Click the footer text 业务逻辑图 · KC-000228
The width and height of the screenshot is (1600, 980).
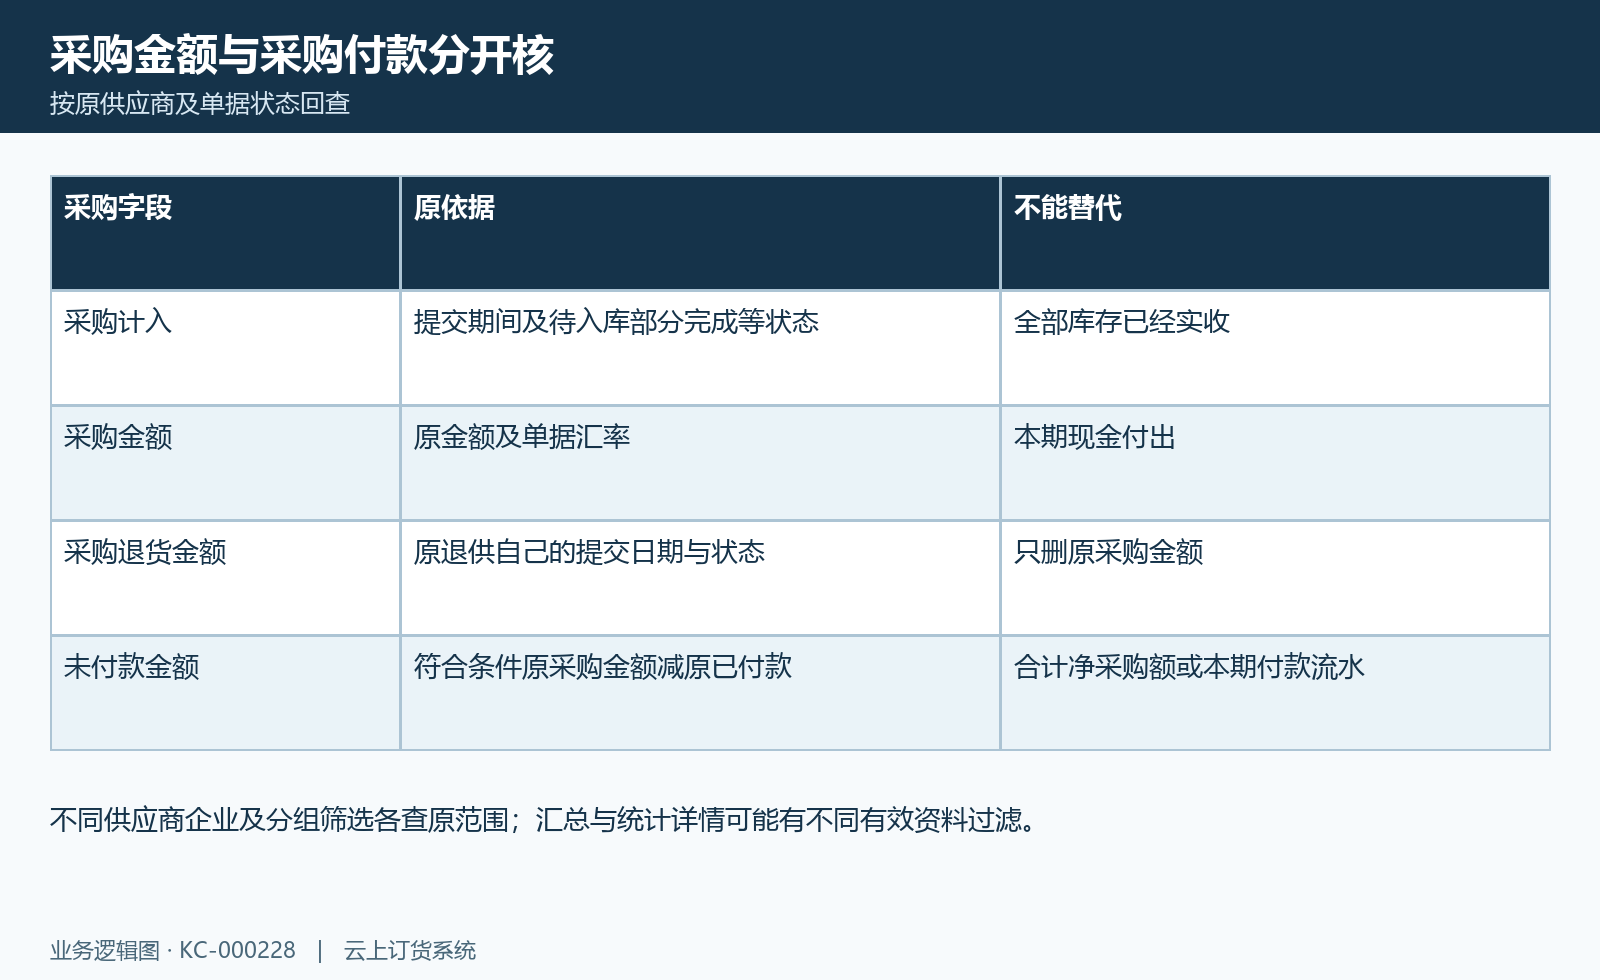click(x=173, y=950)
